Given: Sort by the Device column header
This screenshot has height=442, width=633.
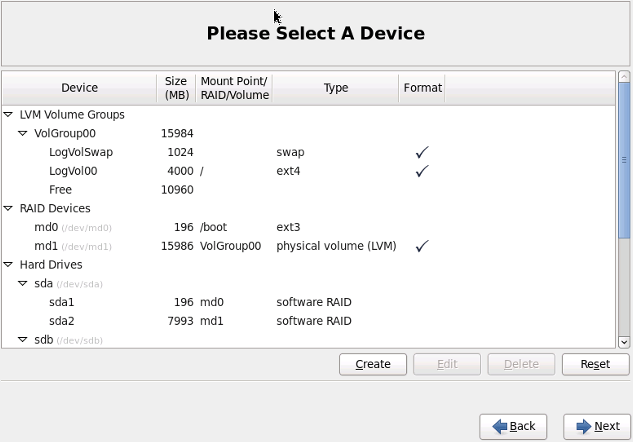Looking at the screenshot, I should 80,88.
